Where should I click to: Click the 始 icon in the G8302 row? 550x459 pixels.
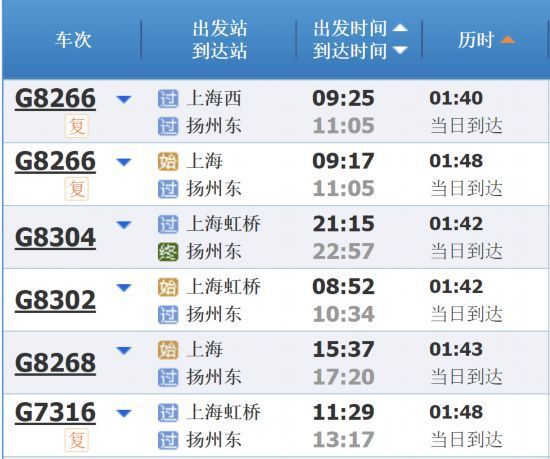pos(168,287)
